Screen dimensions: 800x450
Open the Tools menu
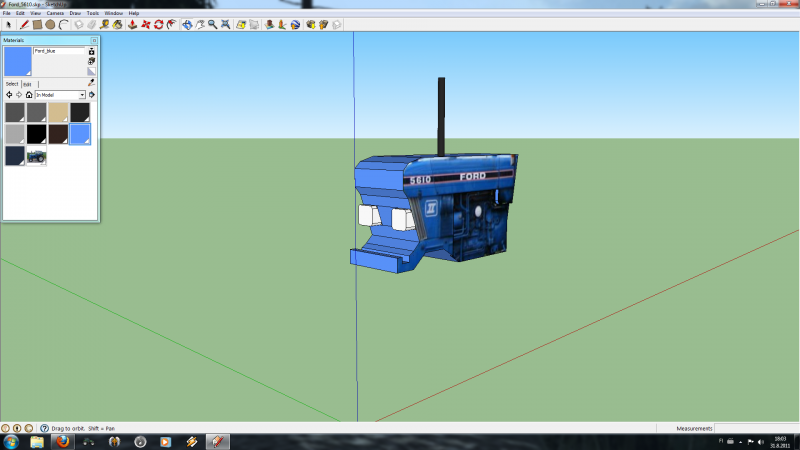(x=93, y=13)
